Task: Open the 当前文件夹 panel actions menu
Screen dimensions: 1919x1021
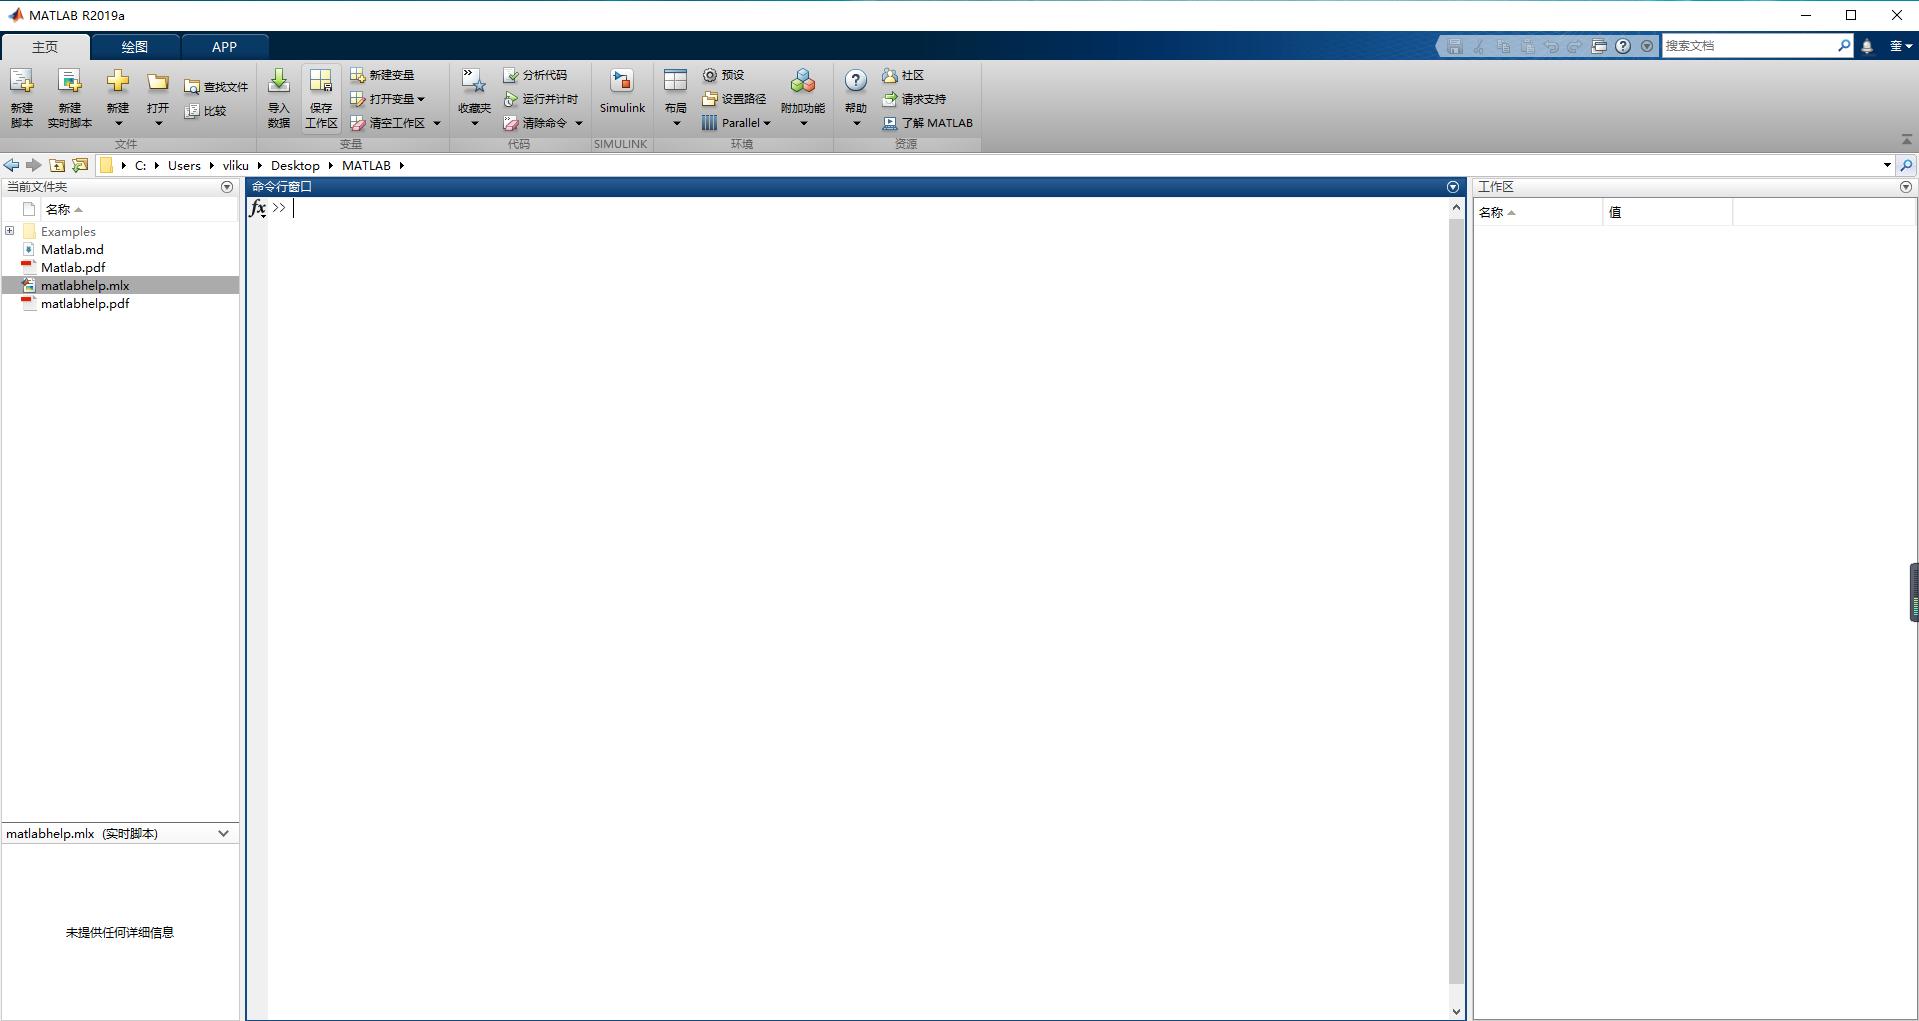Action: click(227, 187)
